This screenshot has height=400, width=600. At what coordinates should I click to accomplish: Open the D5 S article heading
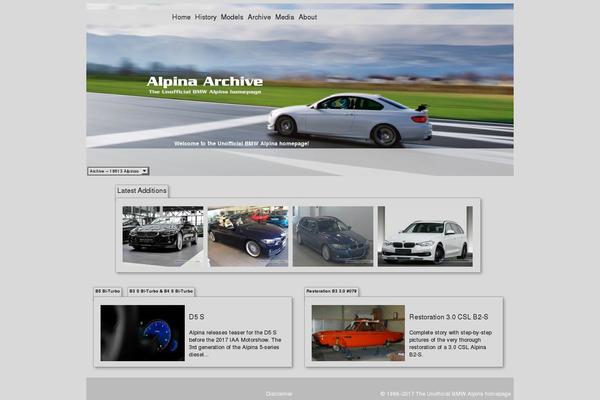(196, 317)
